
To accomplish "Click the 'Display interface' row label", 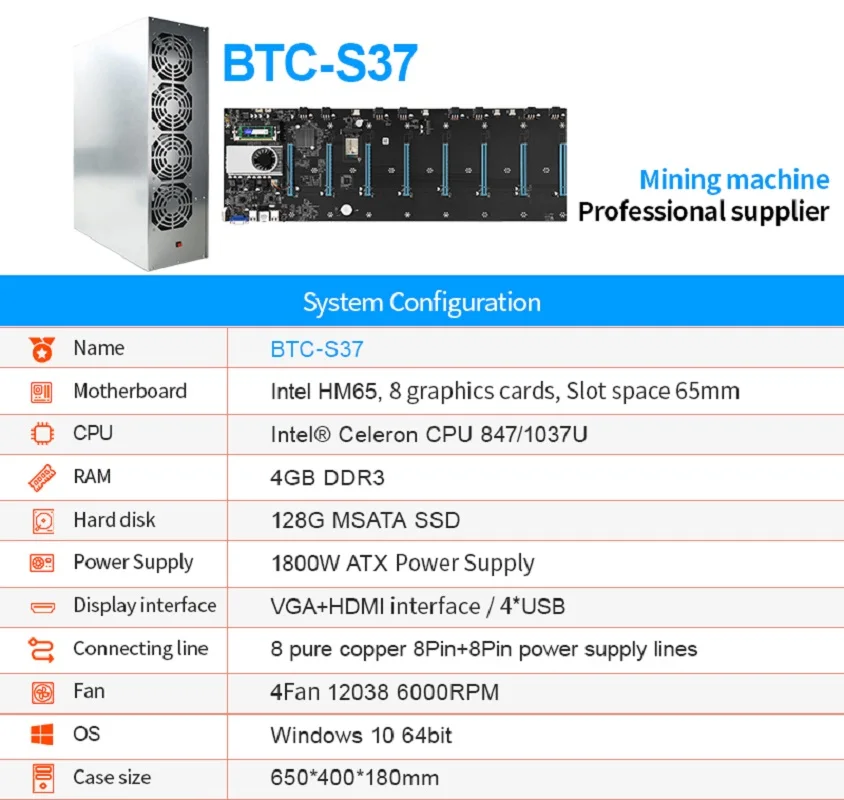I will point(145,606).
